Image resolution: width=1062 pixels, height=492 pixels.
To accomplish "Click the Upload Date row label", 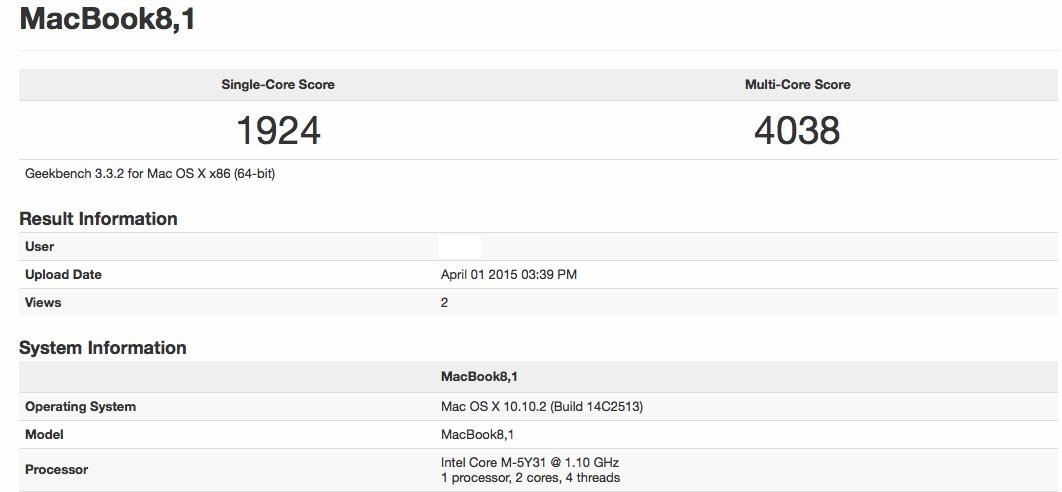I will click(63, 275).
